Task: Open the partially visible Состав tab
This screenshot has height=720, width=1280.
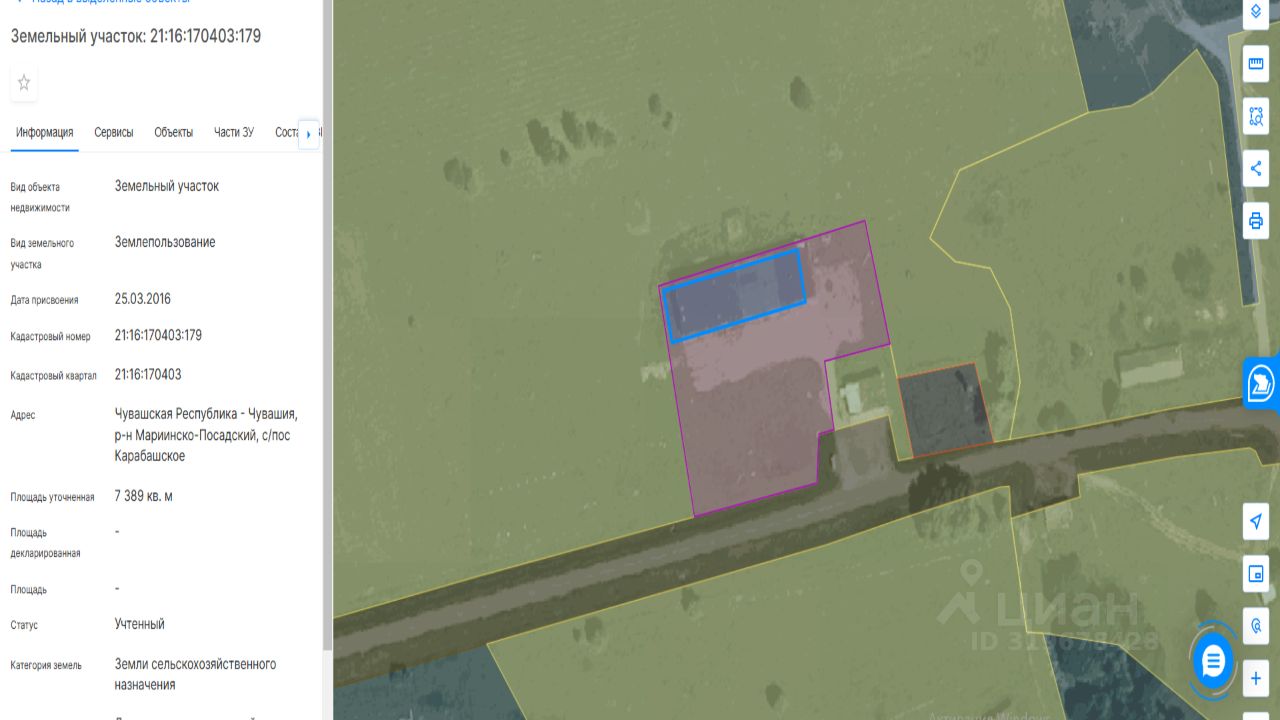Action: click(x=286, y=132)
